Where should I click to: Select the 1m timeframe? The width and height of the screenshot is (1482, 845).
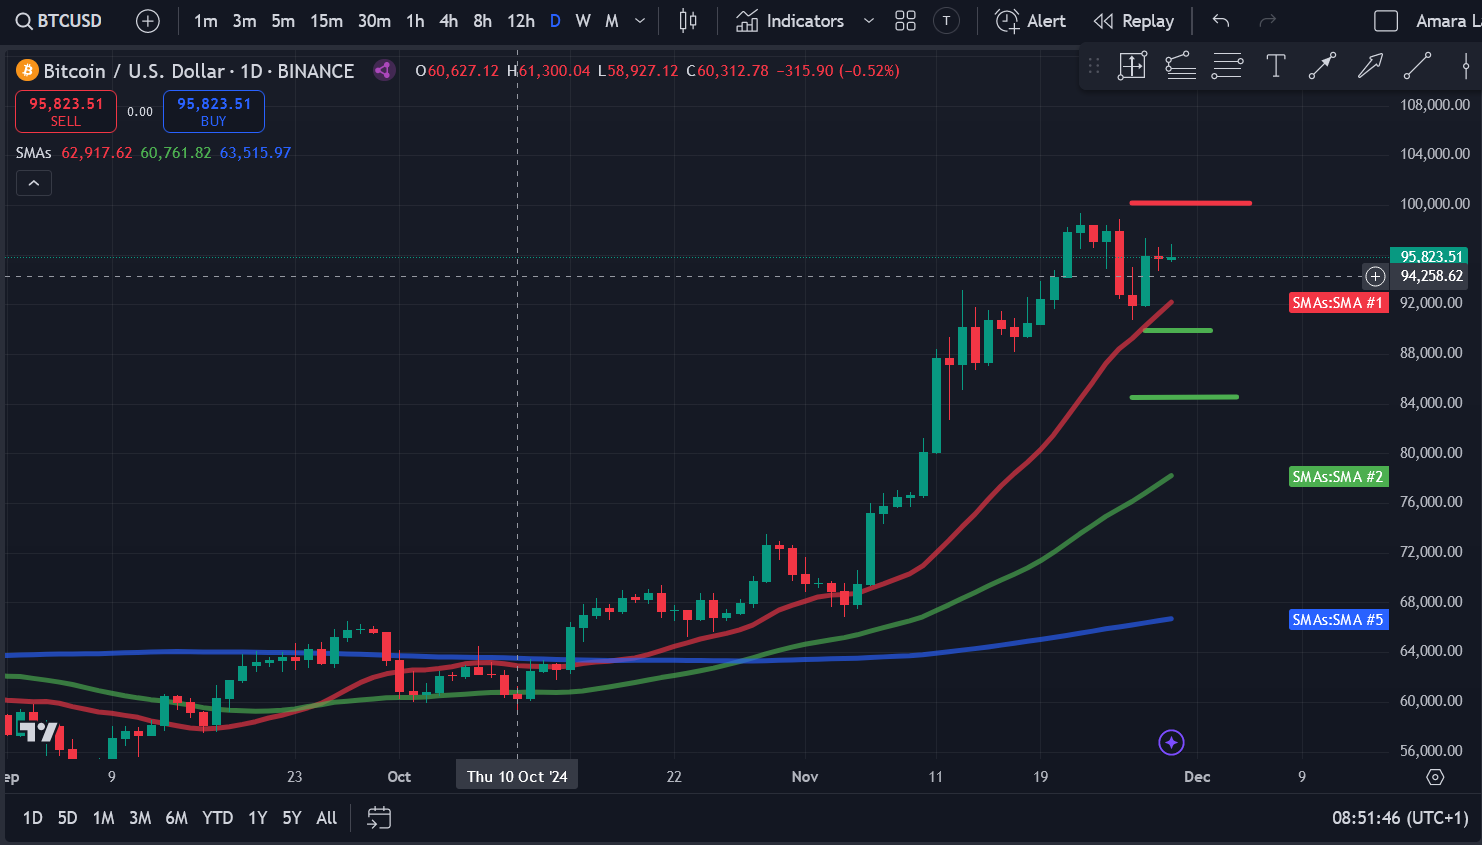point(205,21)
